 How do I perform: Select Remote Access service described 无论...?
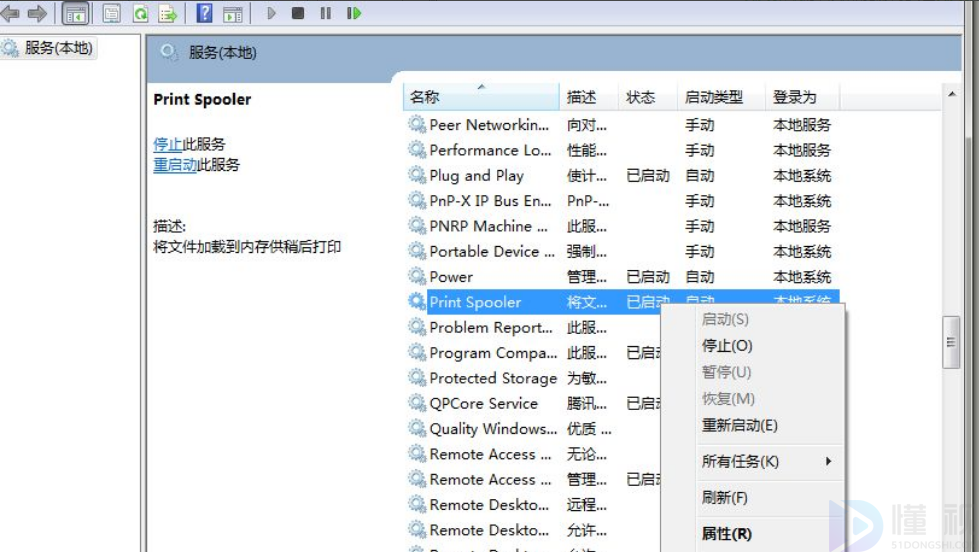[x=533, y=454]
